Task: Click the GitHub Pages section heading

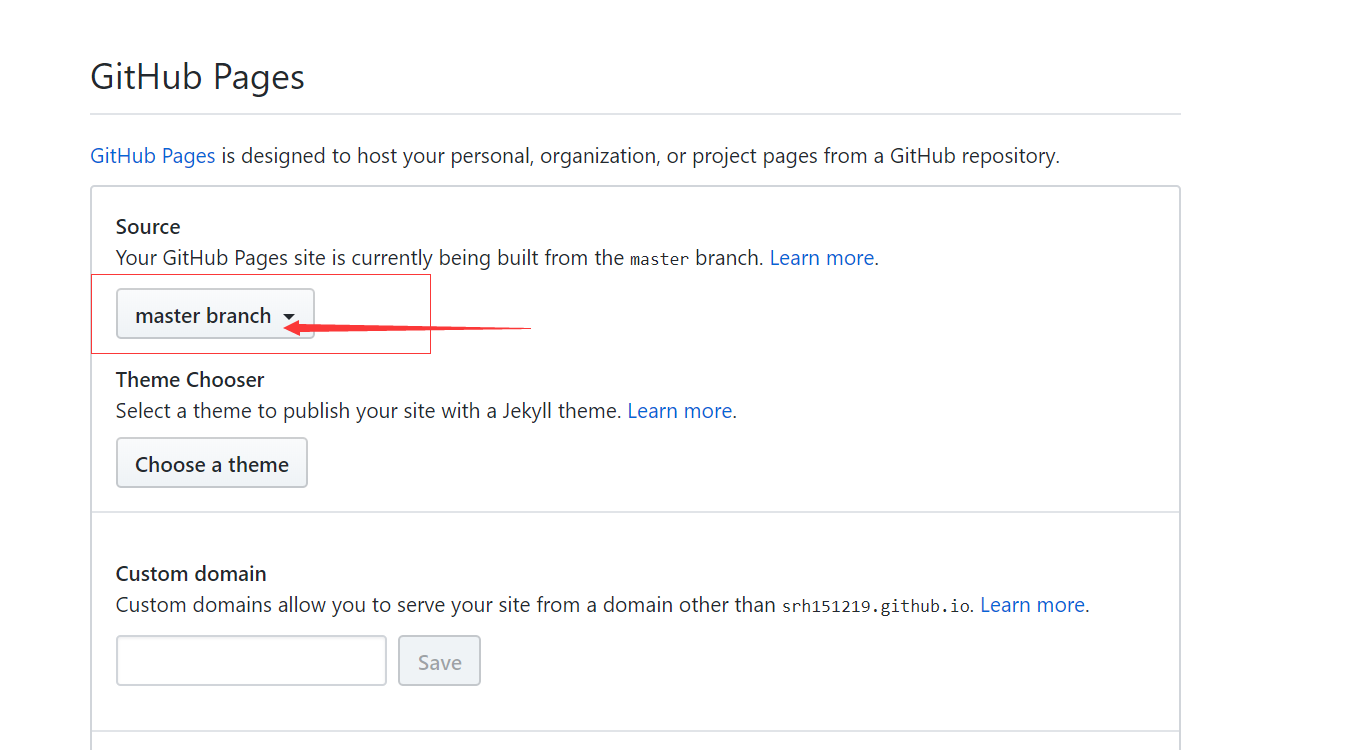Action: (197, 77)
